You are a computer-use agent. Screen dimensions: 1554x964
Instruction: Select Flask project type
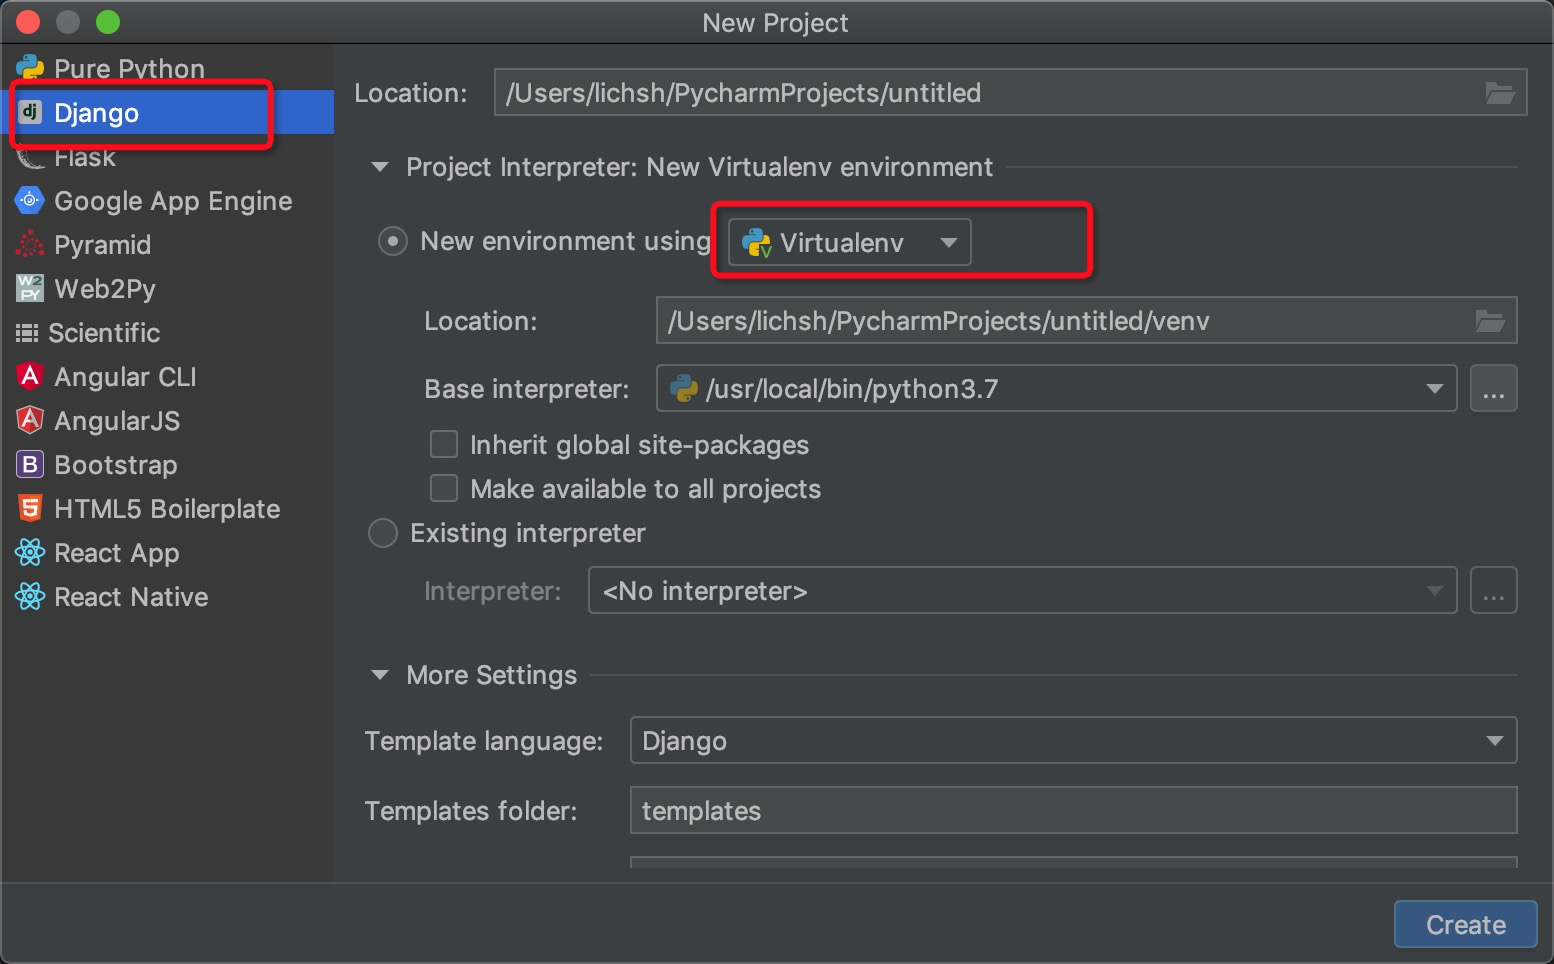point(85,157)
